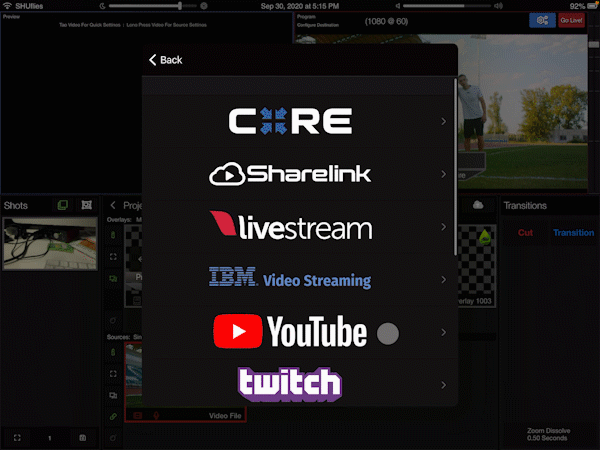Click the YouTube logo
The width and height of the screenshot is (600, 450).
tap(290, 332)
